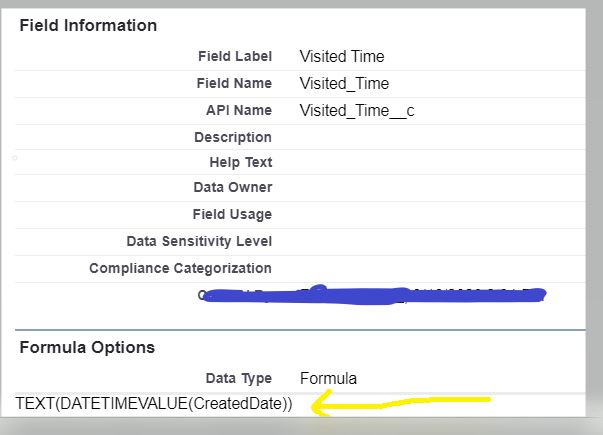Click the Data Type row label

point(238,378)
